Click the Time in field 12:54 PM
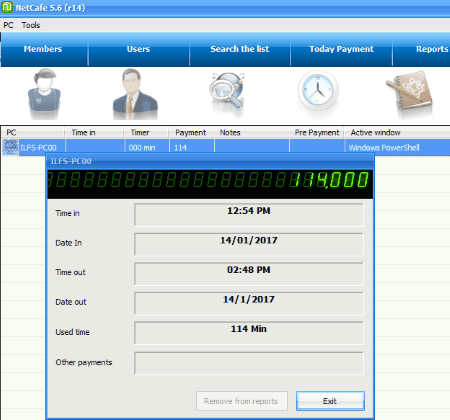The image size is (450, 420). (x=249, y=215)
